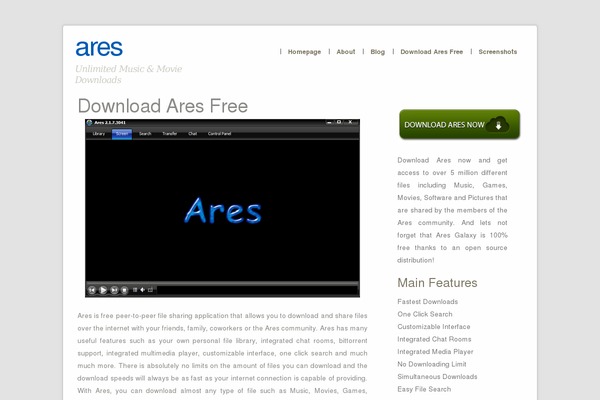Viewport: 600px width, 400px height.
Task: Click the playlist icon beside the stop button
Action: (135, 290)
